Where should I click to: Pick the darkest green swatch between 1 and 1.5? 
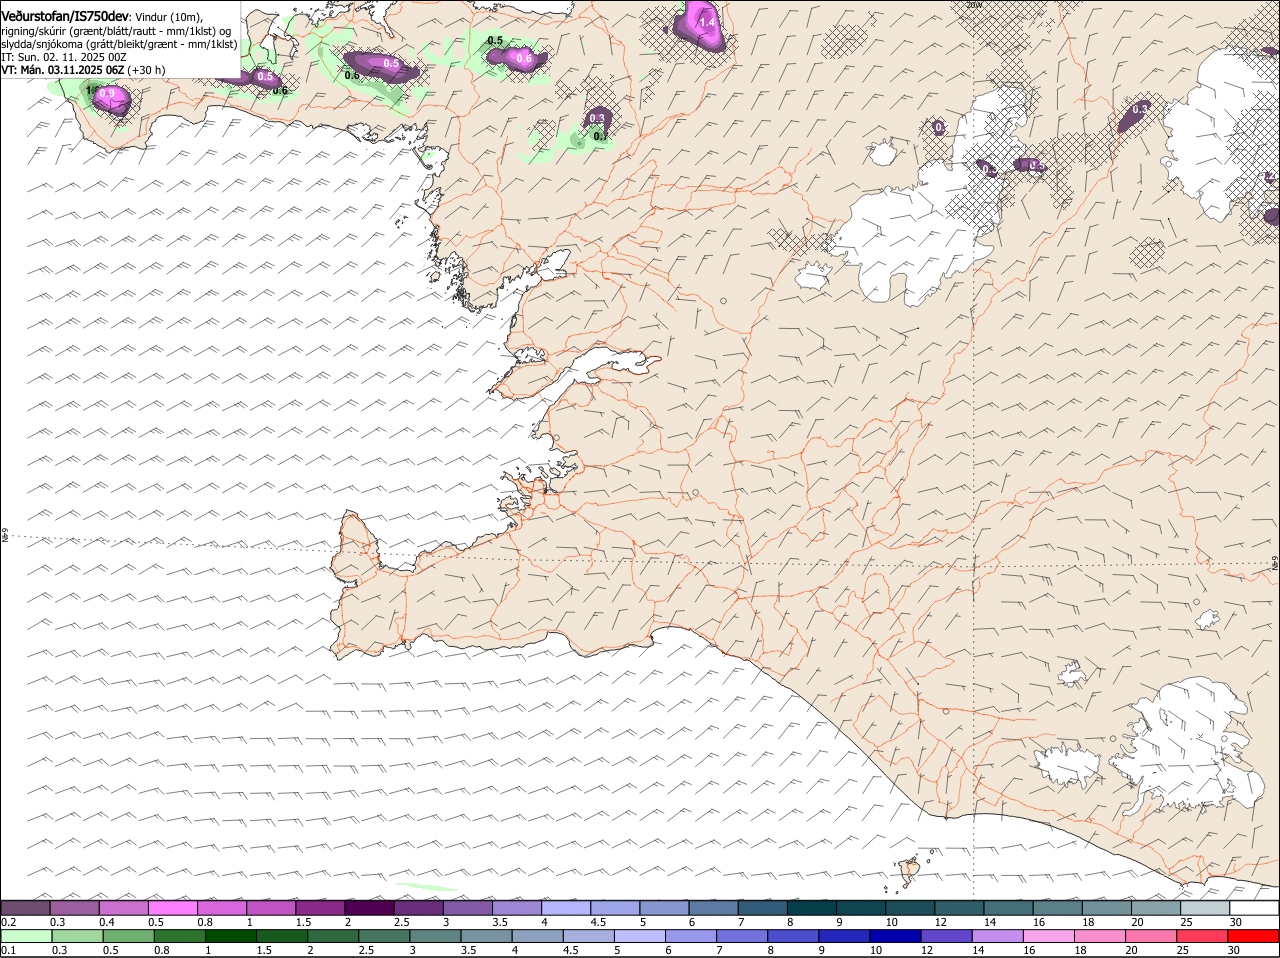231,936
